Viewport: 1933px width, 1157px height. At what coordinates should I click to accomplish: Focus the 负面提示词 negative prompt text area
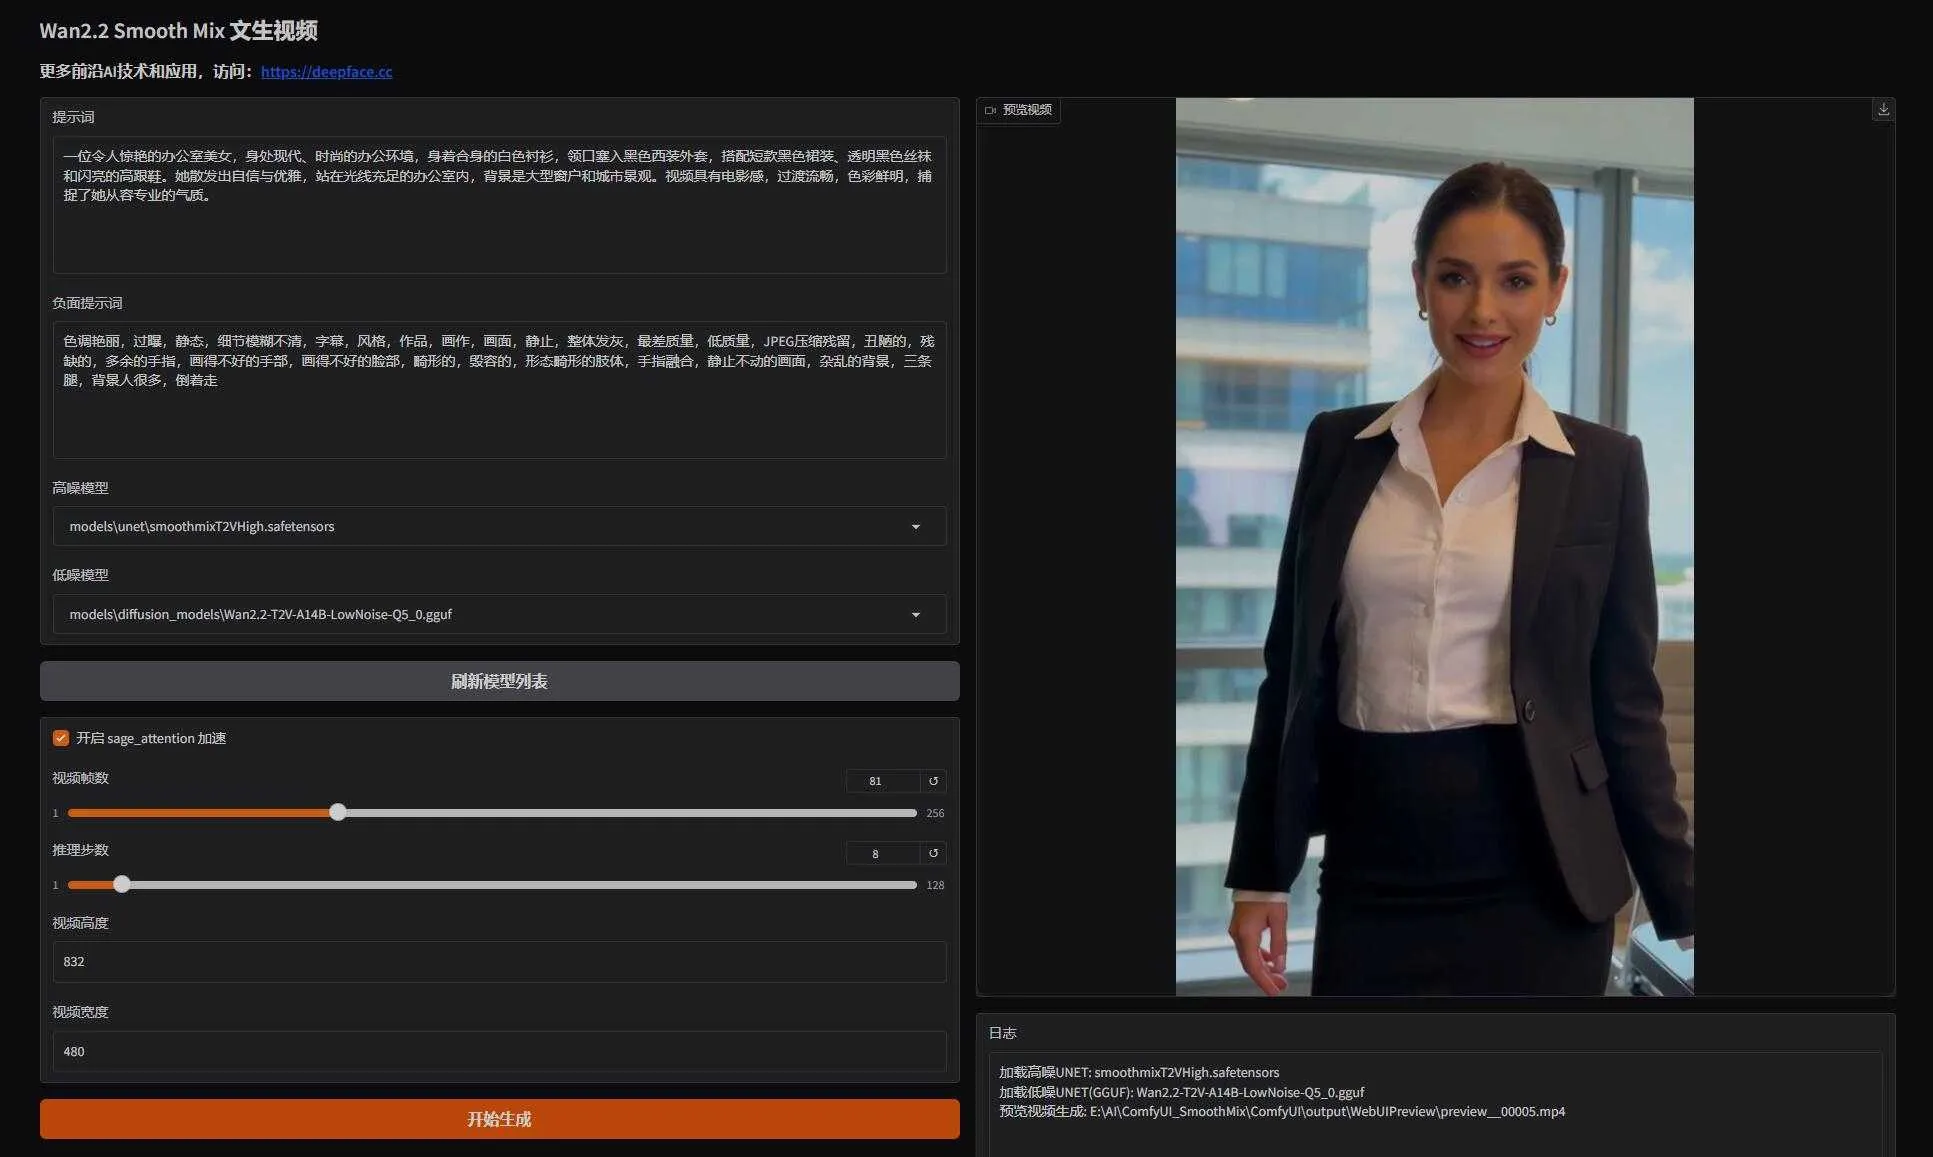coord(499,390)
